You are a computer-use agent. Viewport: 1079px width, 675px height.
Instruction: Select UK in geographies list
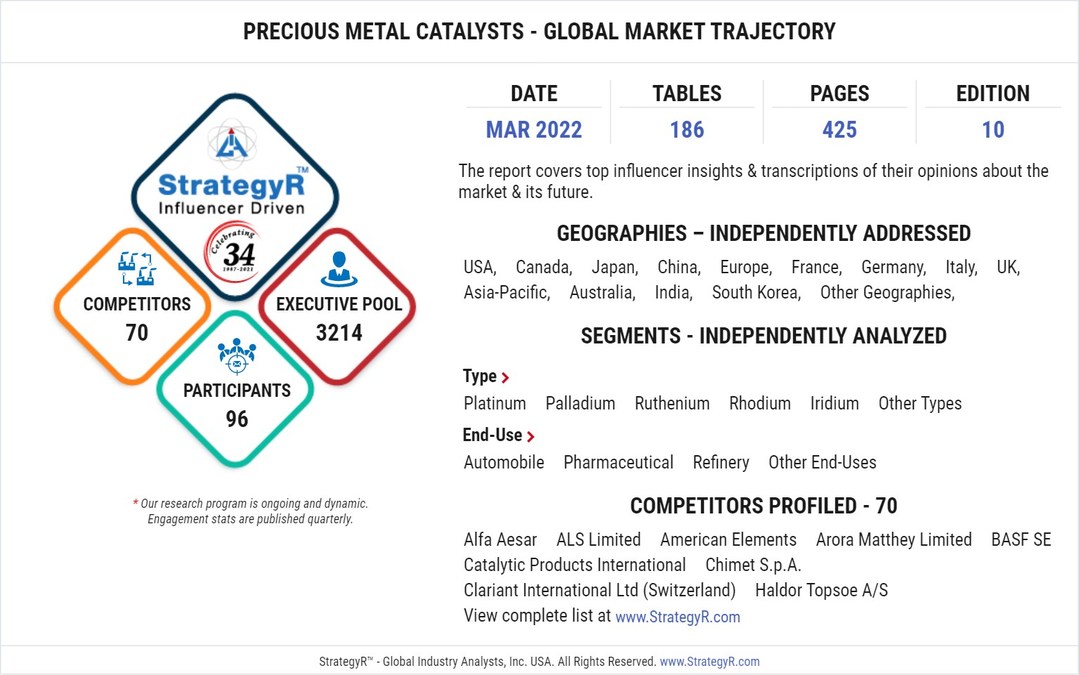[1008, 268]
